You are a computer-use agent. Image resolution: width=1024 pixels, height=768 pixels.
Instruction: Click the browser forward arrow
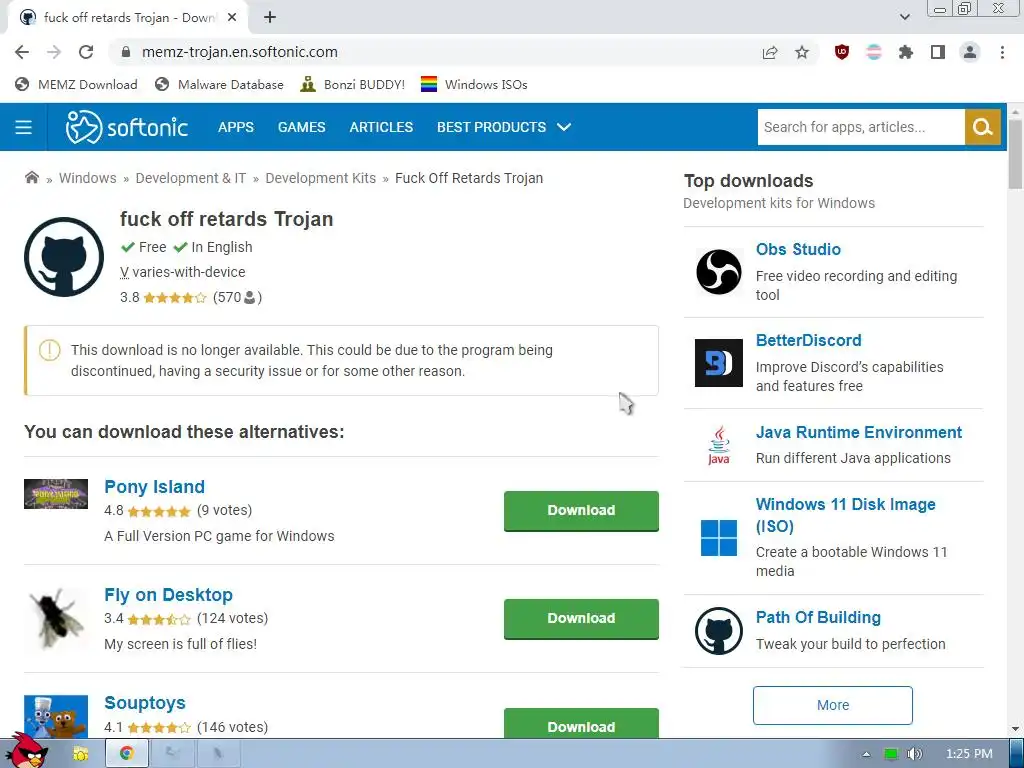54,52
